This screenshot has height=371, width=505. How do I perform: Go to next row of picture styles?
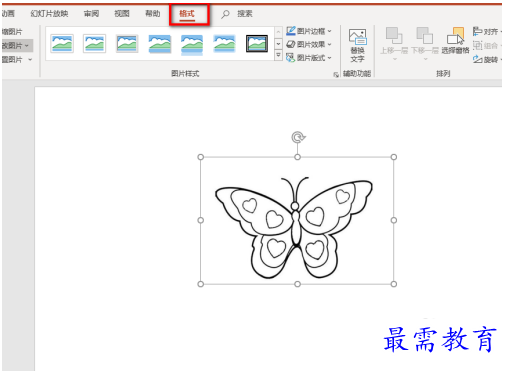click(278, 44)
